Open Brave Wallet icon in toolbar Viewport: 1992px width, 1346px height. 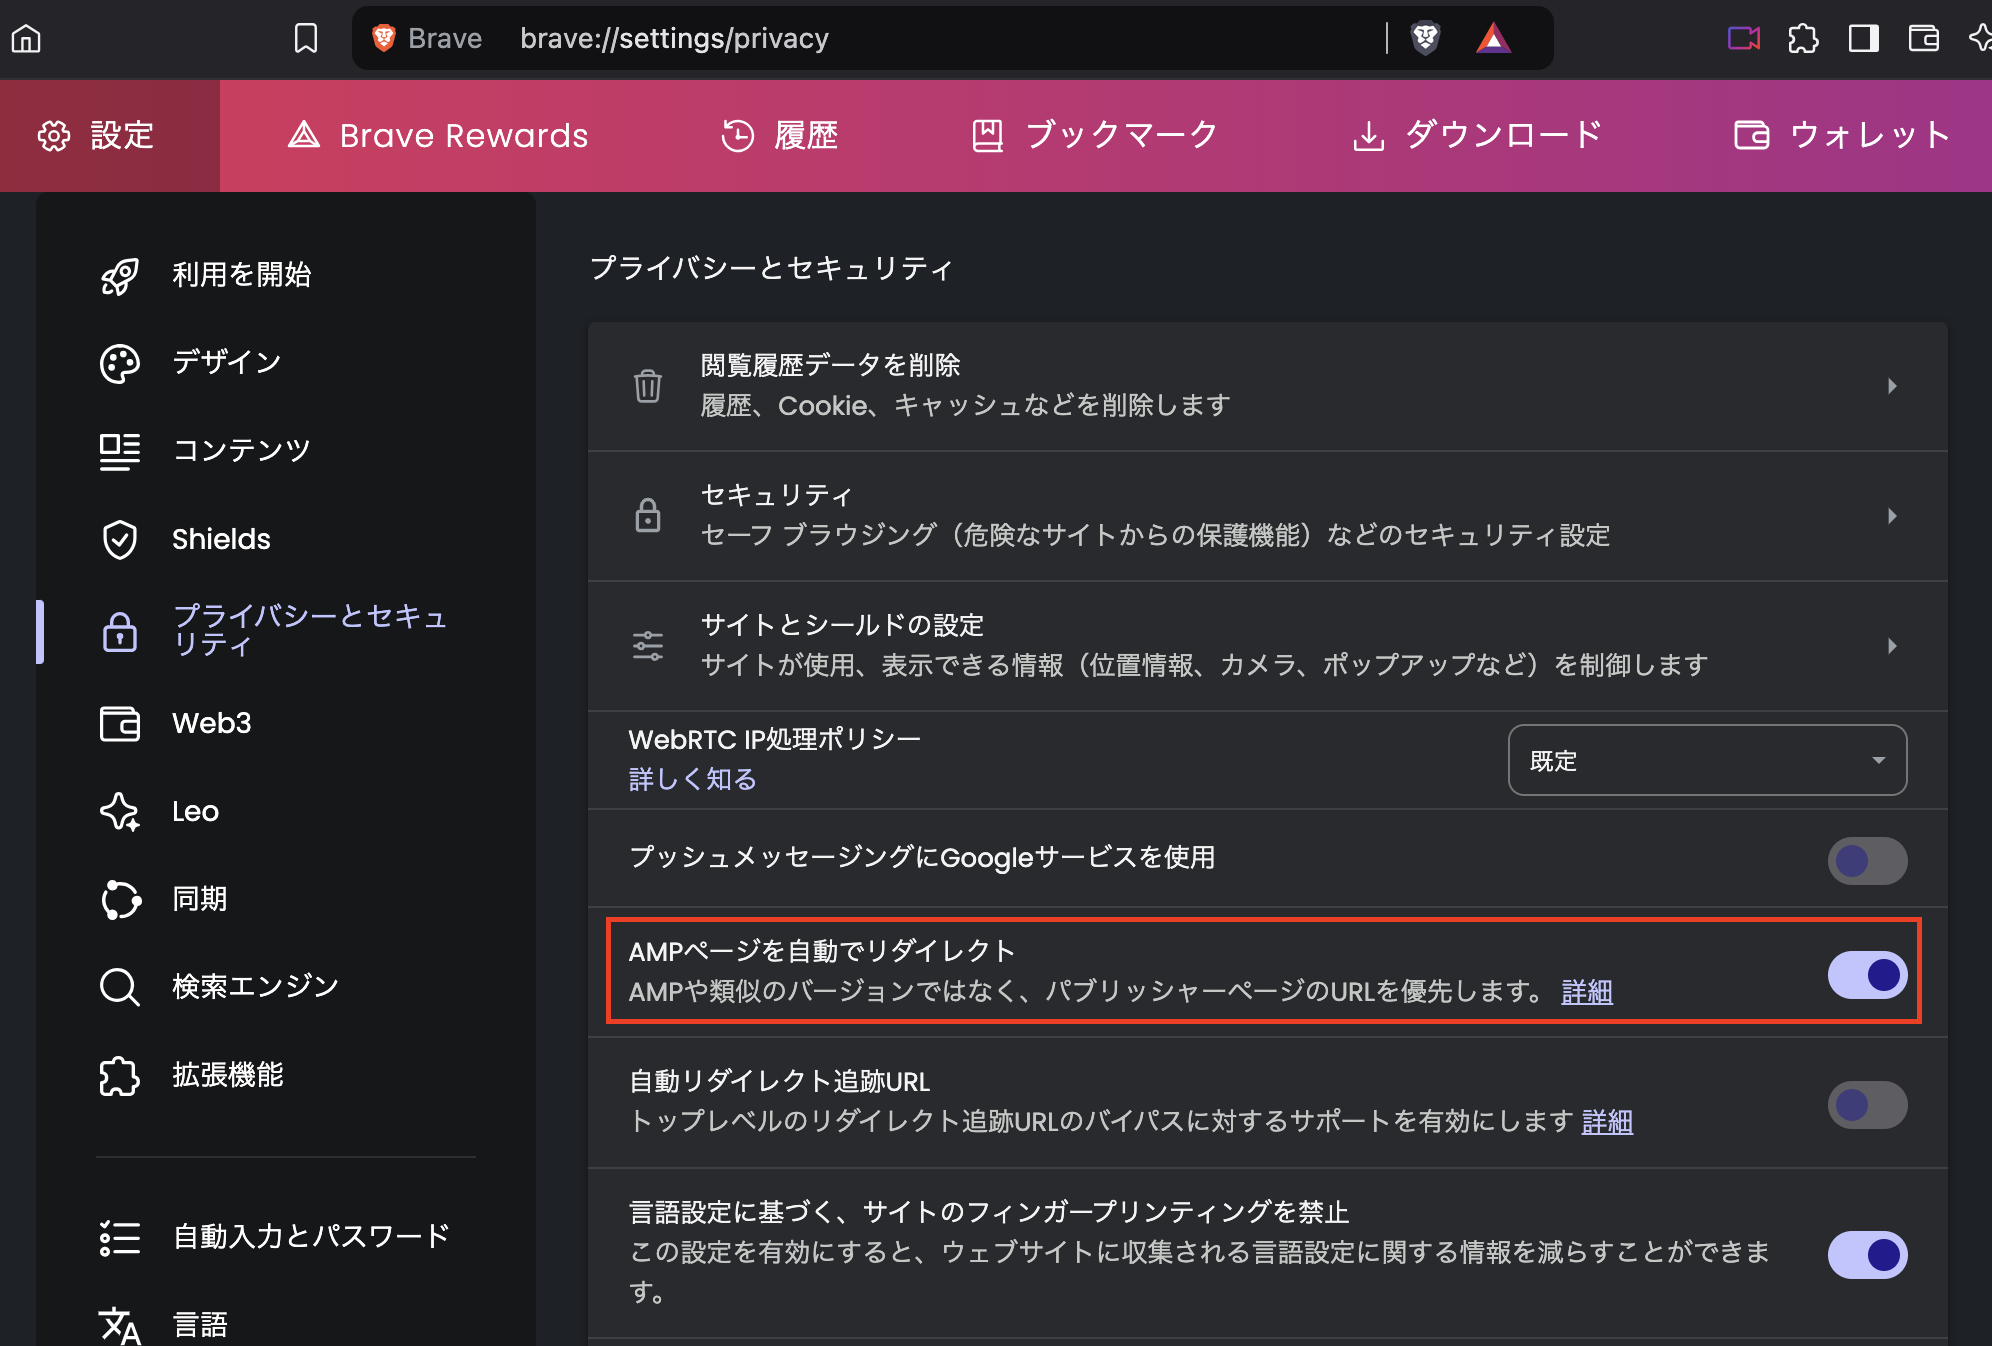[x=1923, y=39]
